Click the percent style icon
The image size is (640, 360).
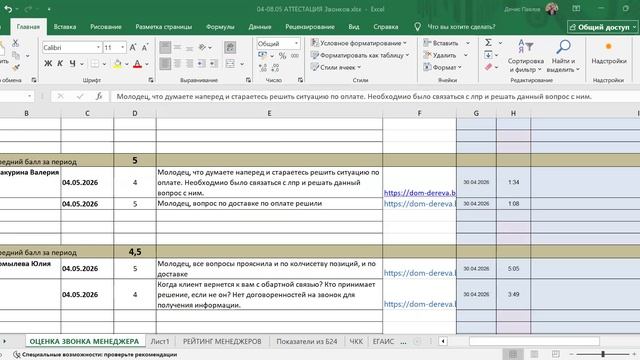point(282,56)
